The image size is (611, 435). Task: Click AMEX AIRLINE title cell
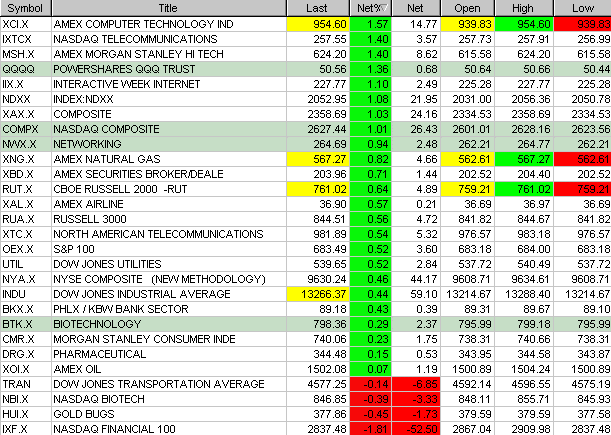tap(169, 204)
